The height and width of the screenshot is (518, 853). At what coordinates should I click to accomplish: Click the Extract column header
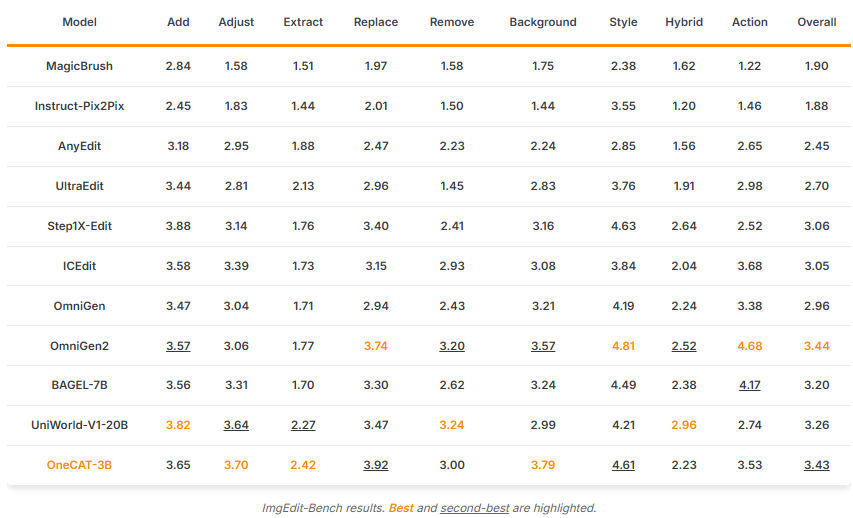point(303,22)
